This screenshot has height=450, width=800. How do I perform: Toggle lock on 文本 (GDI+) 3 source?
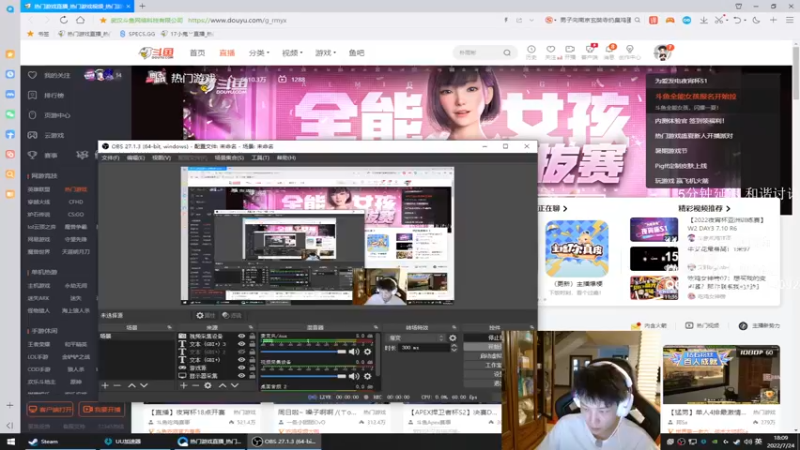(x=252, y=344)
